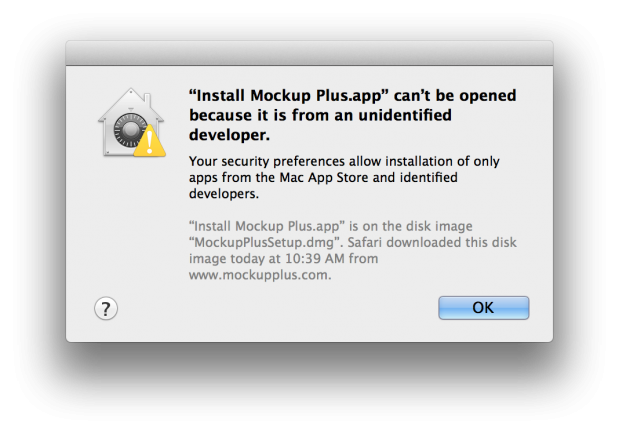Screen dimensions: 619x433
Task: Click the gray "MockupPlusSetup.dmg" file name
Action: 267,242
